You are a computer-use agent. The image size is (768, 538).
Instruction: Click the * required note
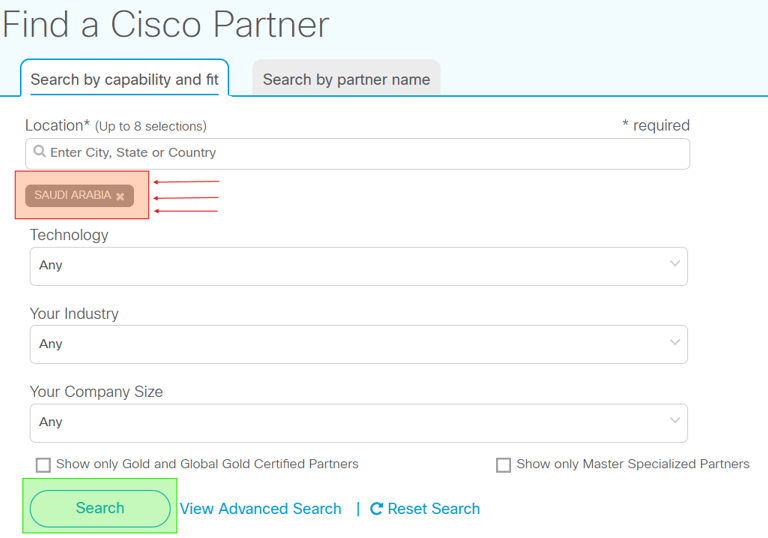(x=655, y=125)
